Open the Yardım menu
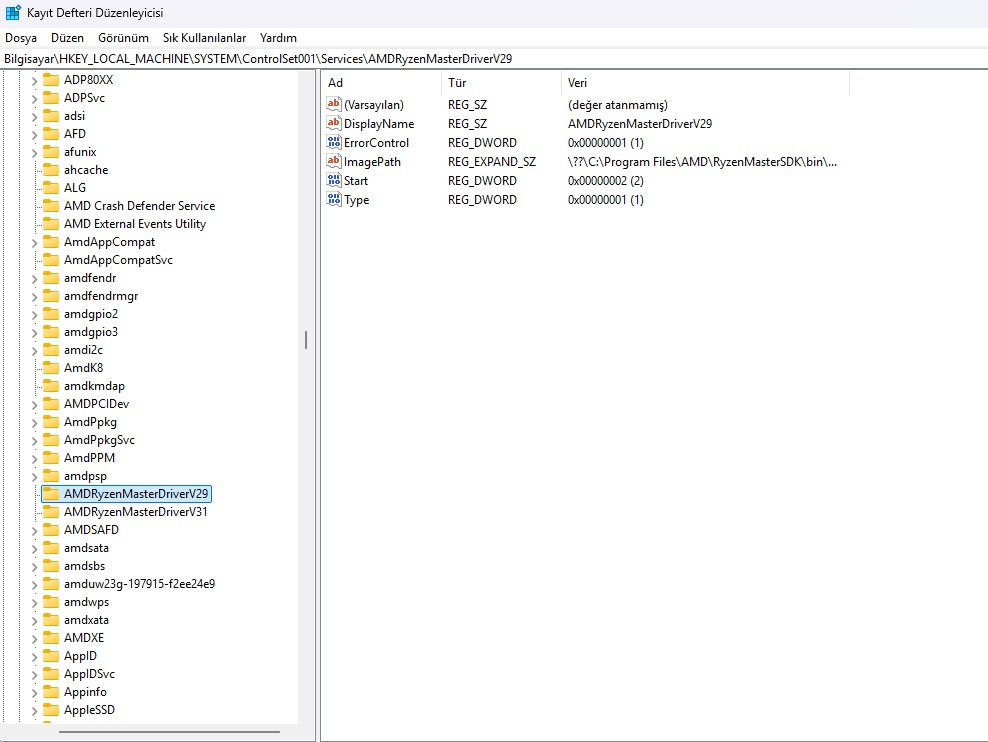The width and height of the screenshot is (988, 742). click(x=278, y=38)
